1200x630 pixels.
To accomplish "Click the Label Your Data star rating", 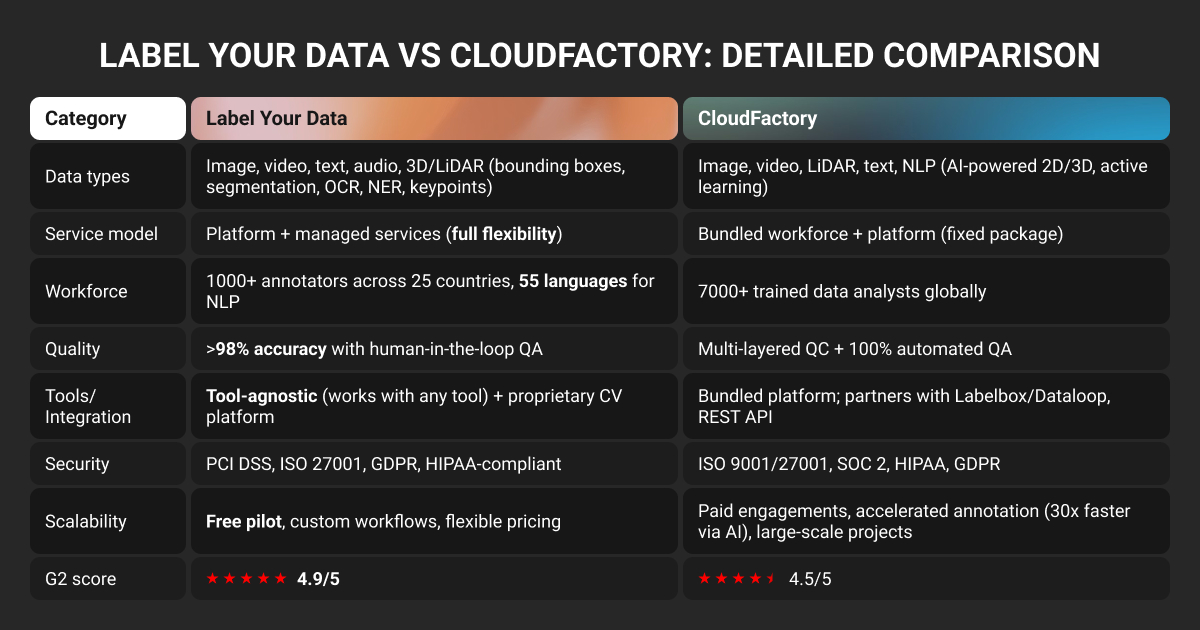I will pyautogui.click(x=246, y=578).
